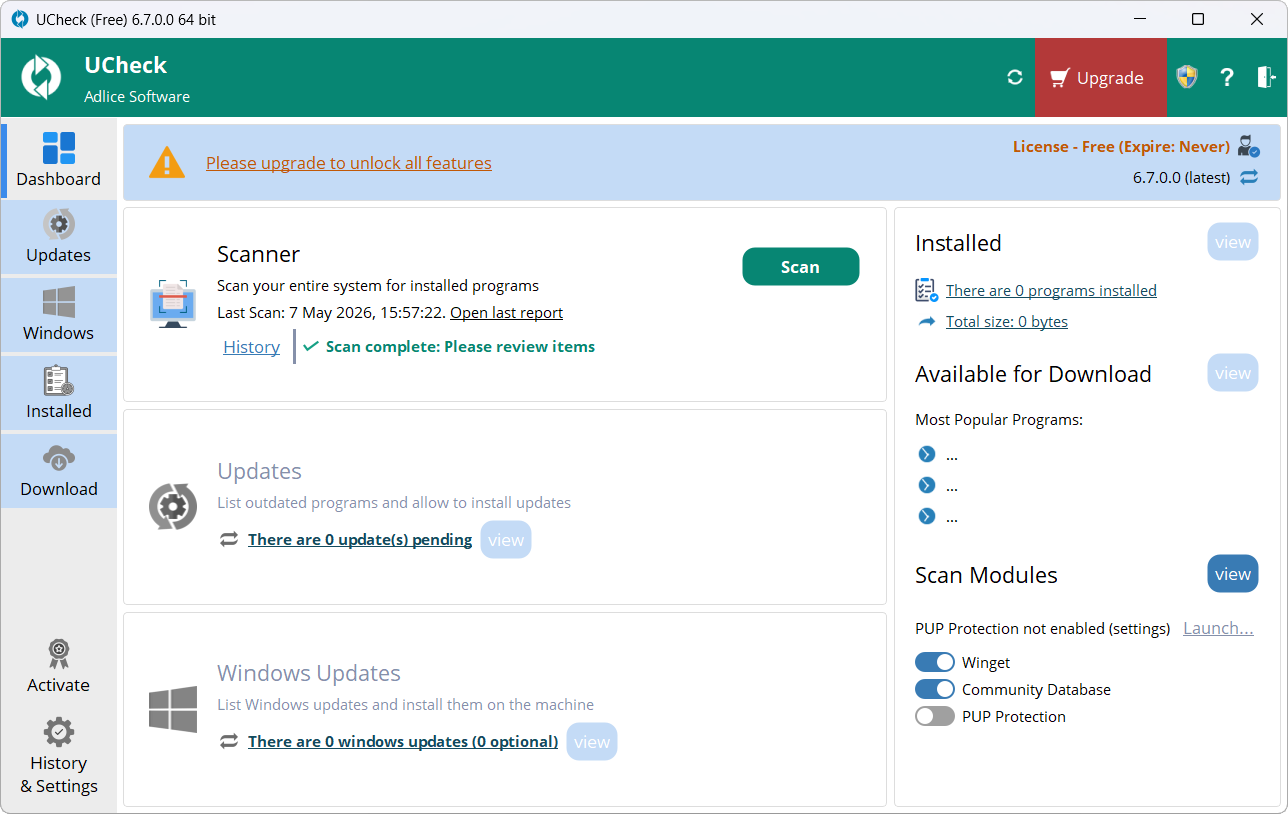
Task: Click the refresh icon beside the Upgrade button
Action: coord(1015,78)
